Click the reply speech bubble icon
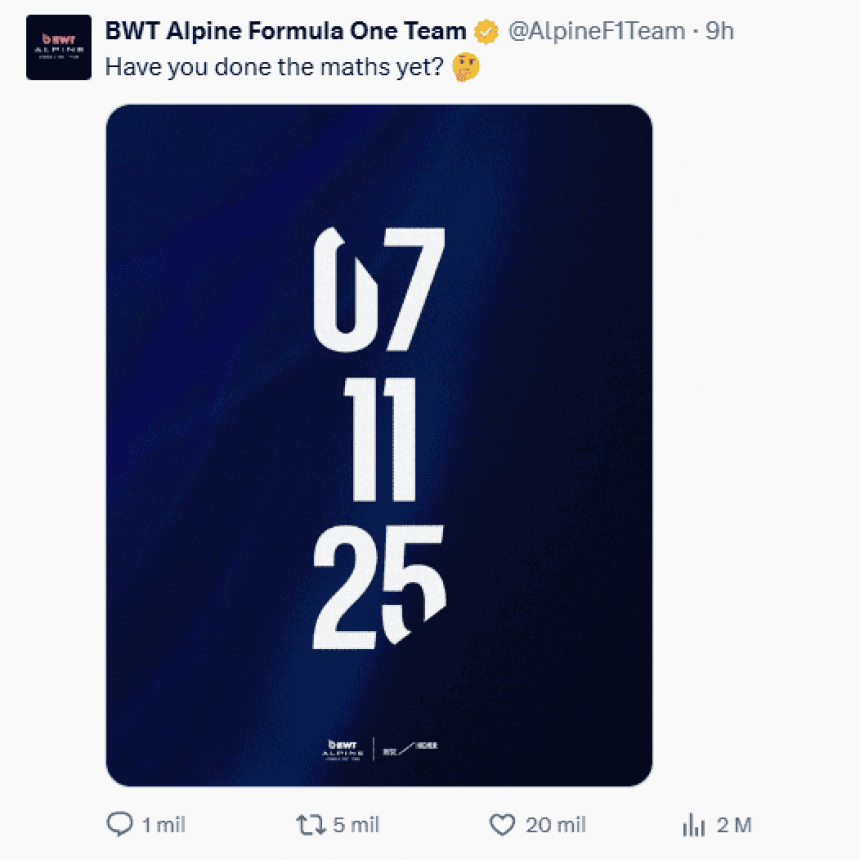This screenshot has width=860, height=860. pyautogui.click(x=120, y=824)
